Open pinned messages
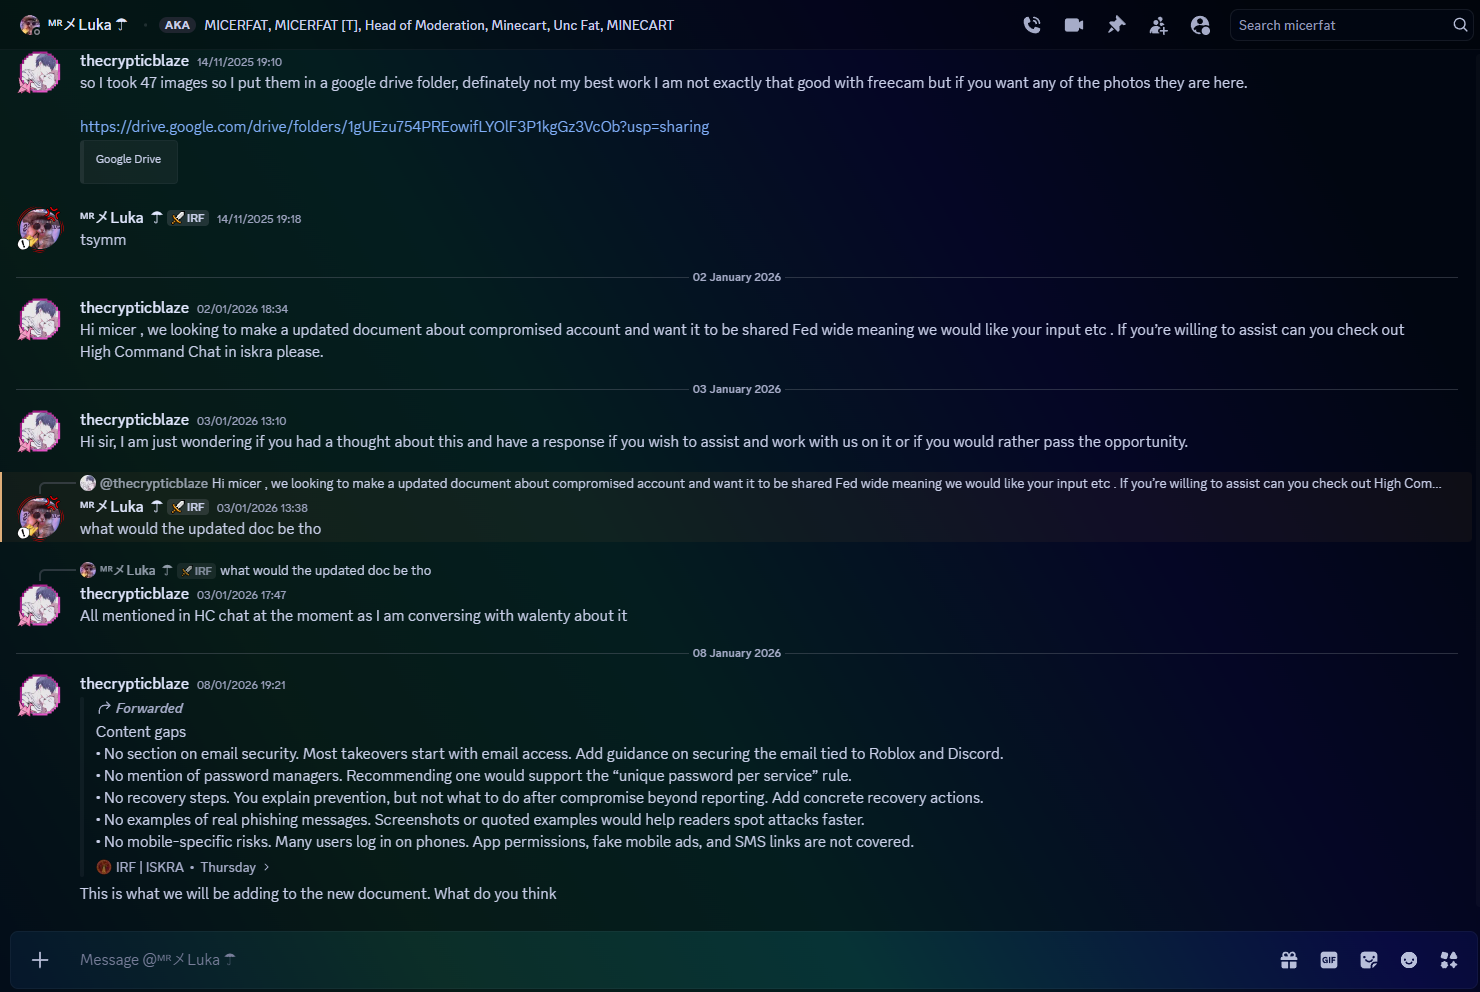The image size is (1480, 992). click(1116, 25)
